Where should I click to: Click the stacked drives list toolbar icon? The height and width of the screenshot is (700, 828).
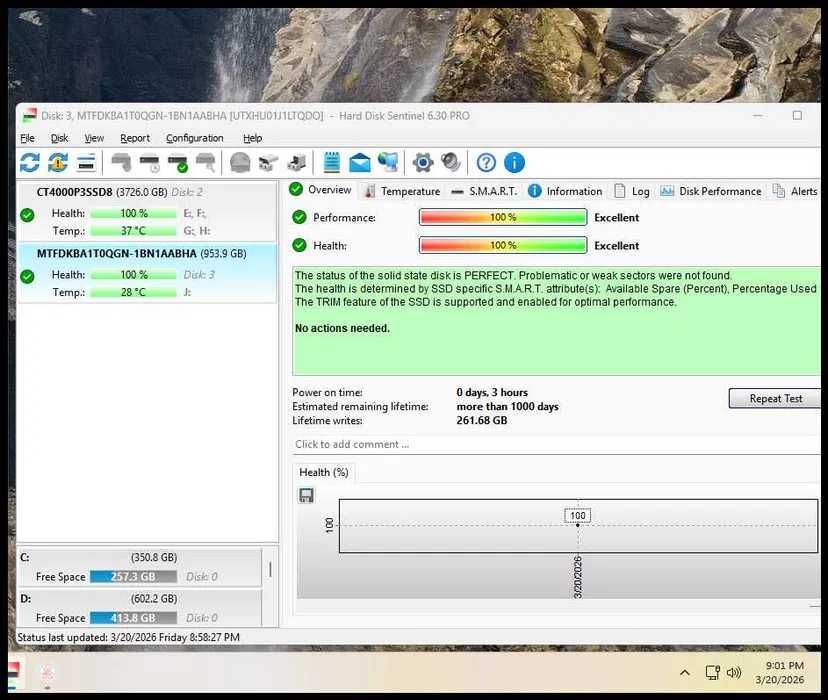pyautogui.click(x=86, y=163)
